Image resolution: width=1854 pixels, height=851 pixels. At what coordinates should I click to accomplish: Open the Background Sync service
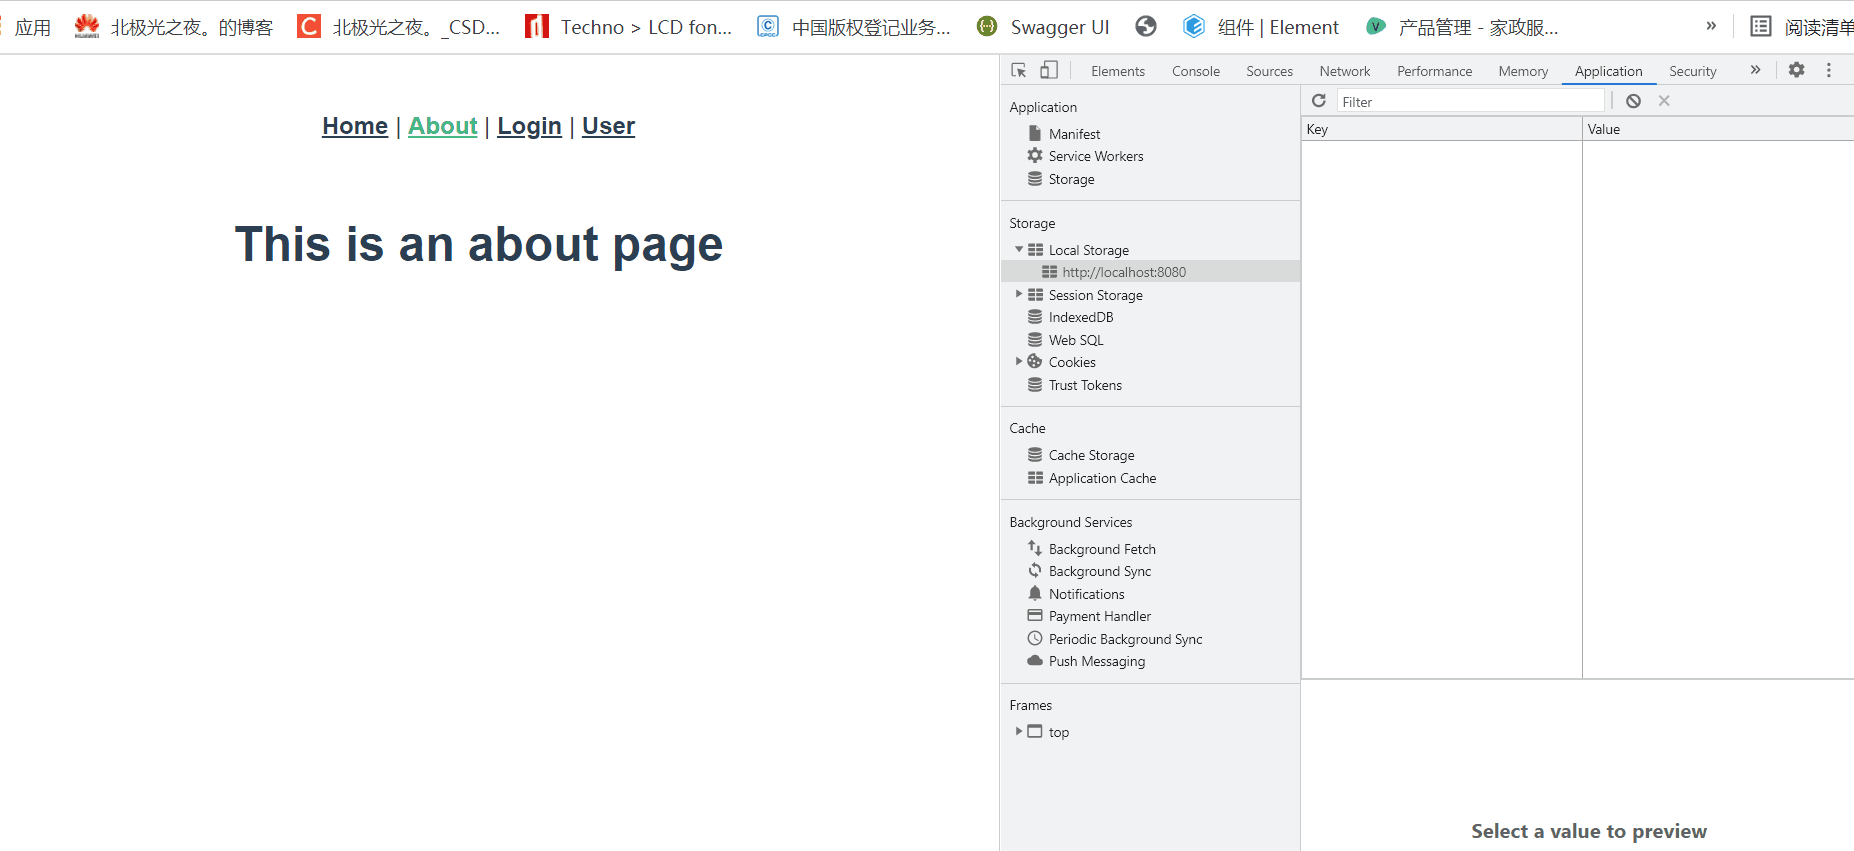click(x=1099, y=571)
